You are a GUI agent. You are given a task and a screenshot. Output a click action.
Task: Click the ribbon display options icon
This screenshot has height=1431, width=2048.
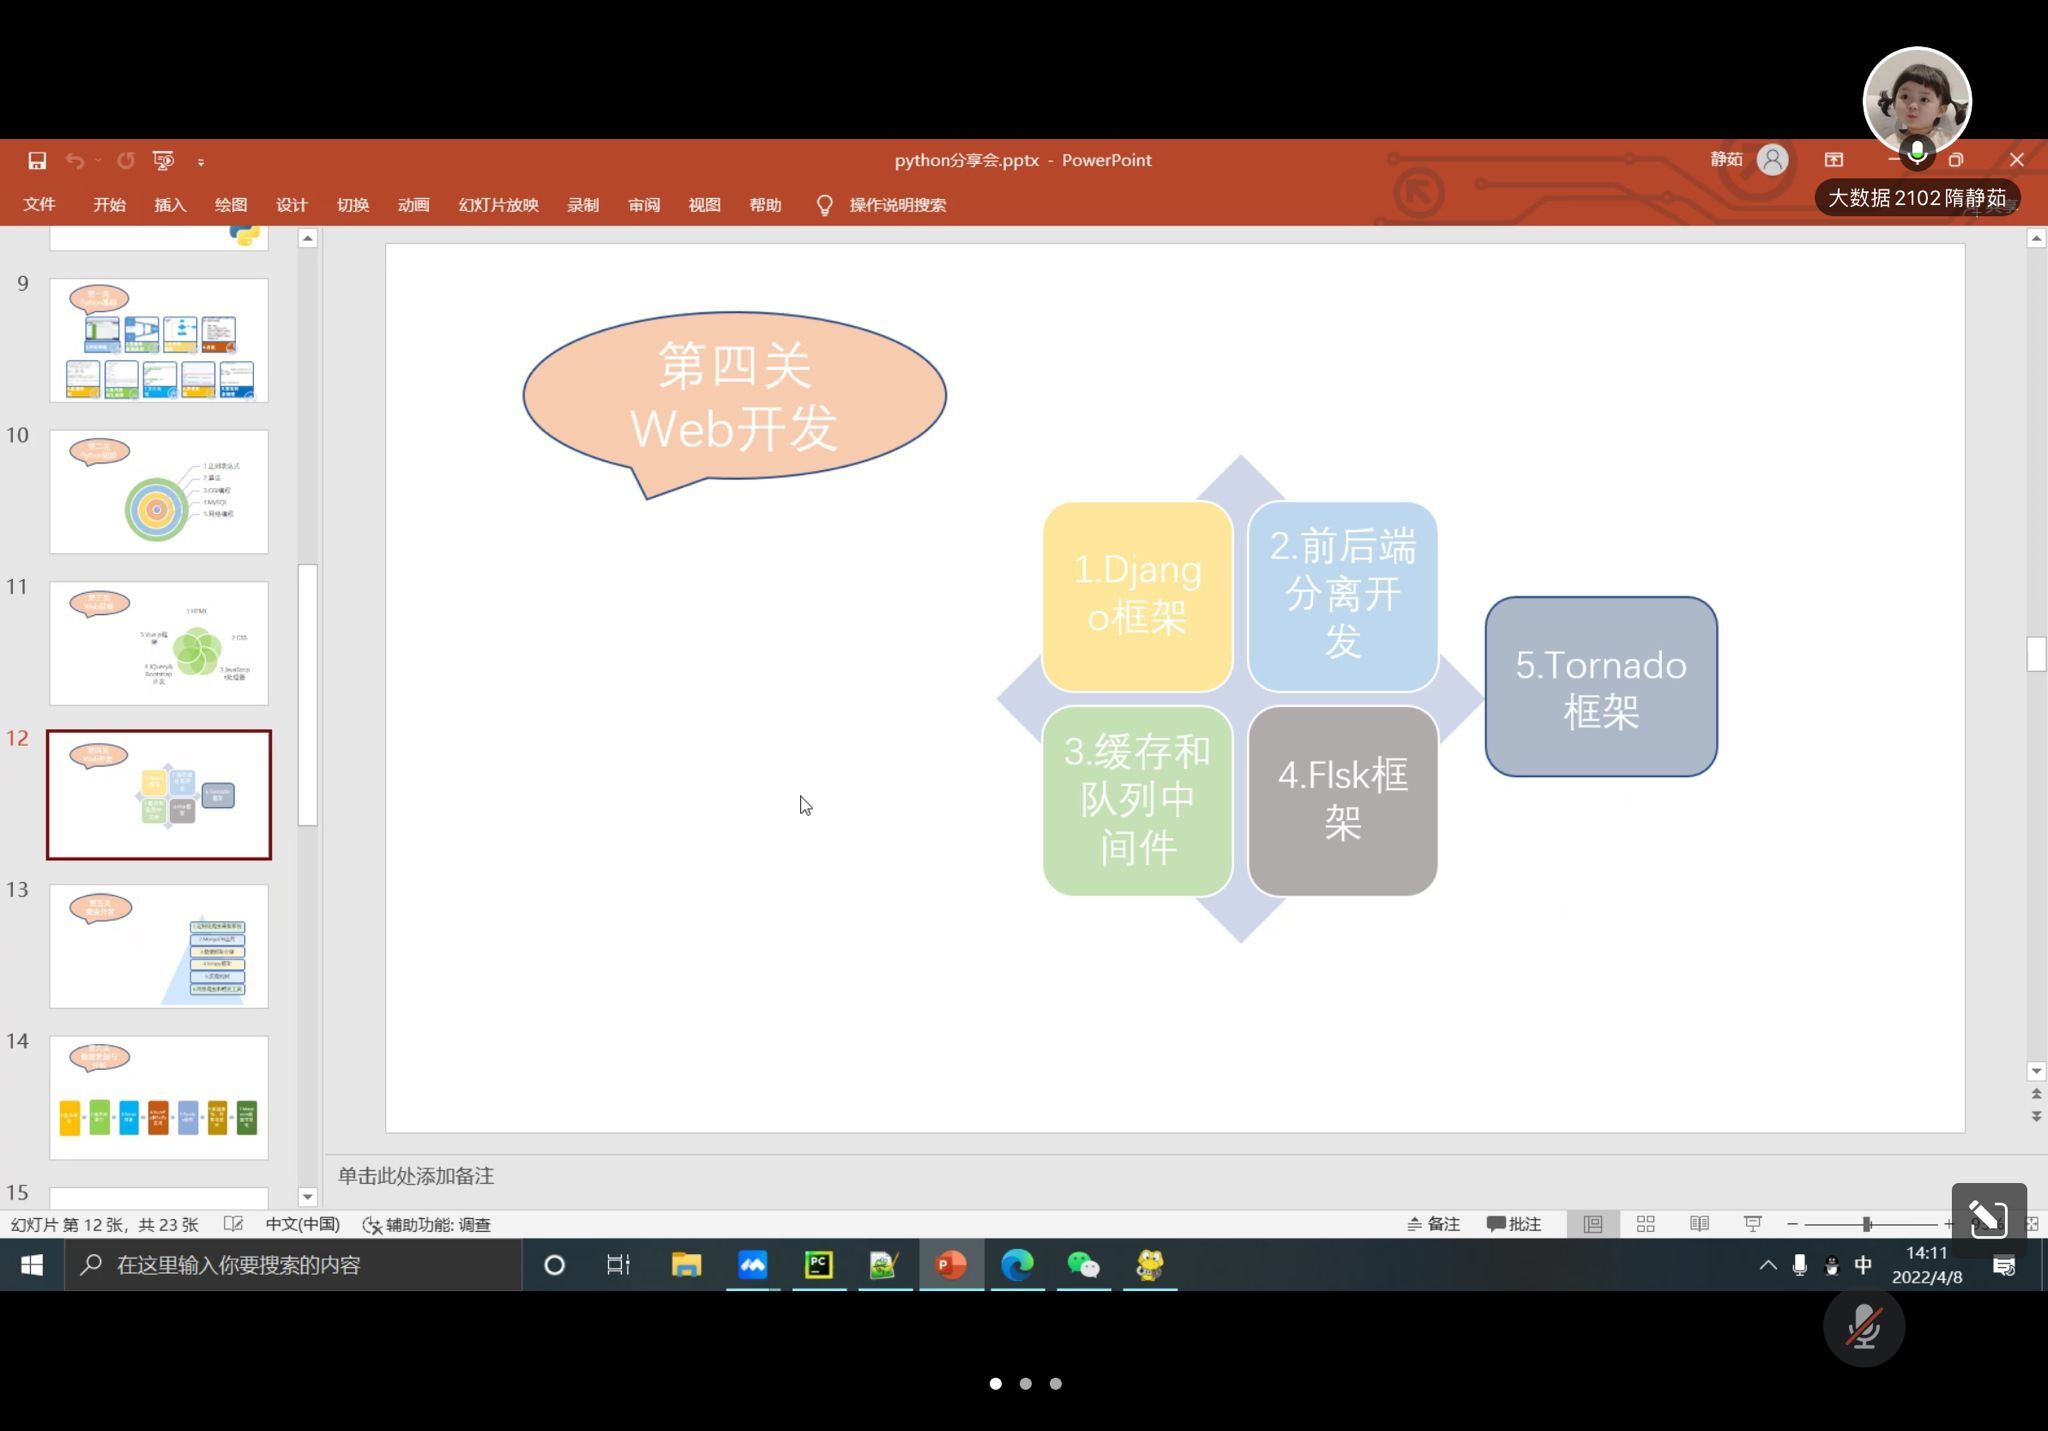tap(1833, 160)
